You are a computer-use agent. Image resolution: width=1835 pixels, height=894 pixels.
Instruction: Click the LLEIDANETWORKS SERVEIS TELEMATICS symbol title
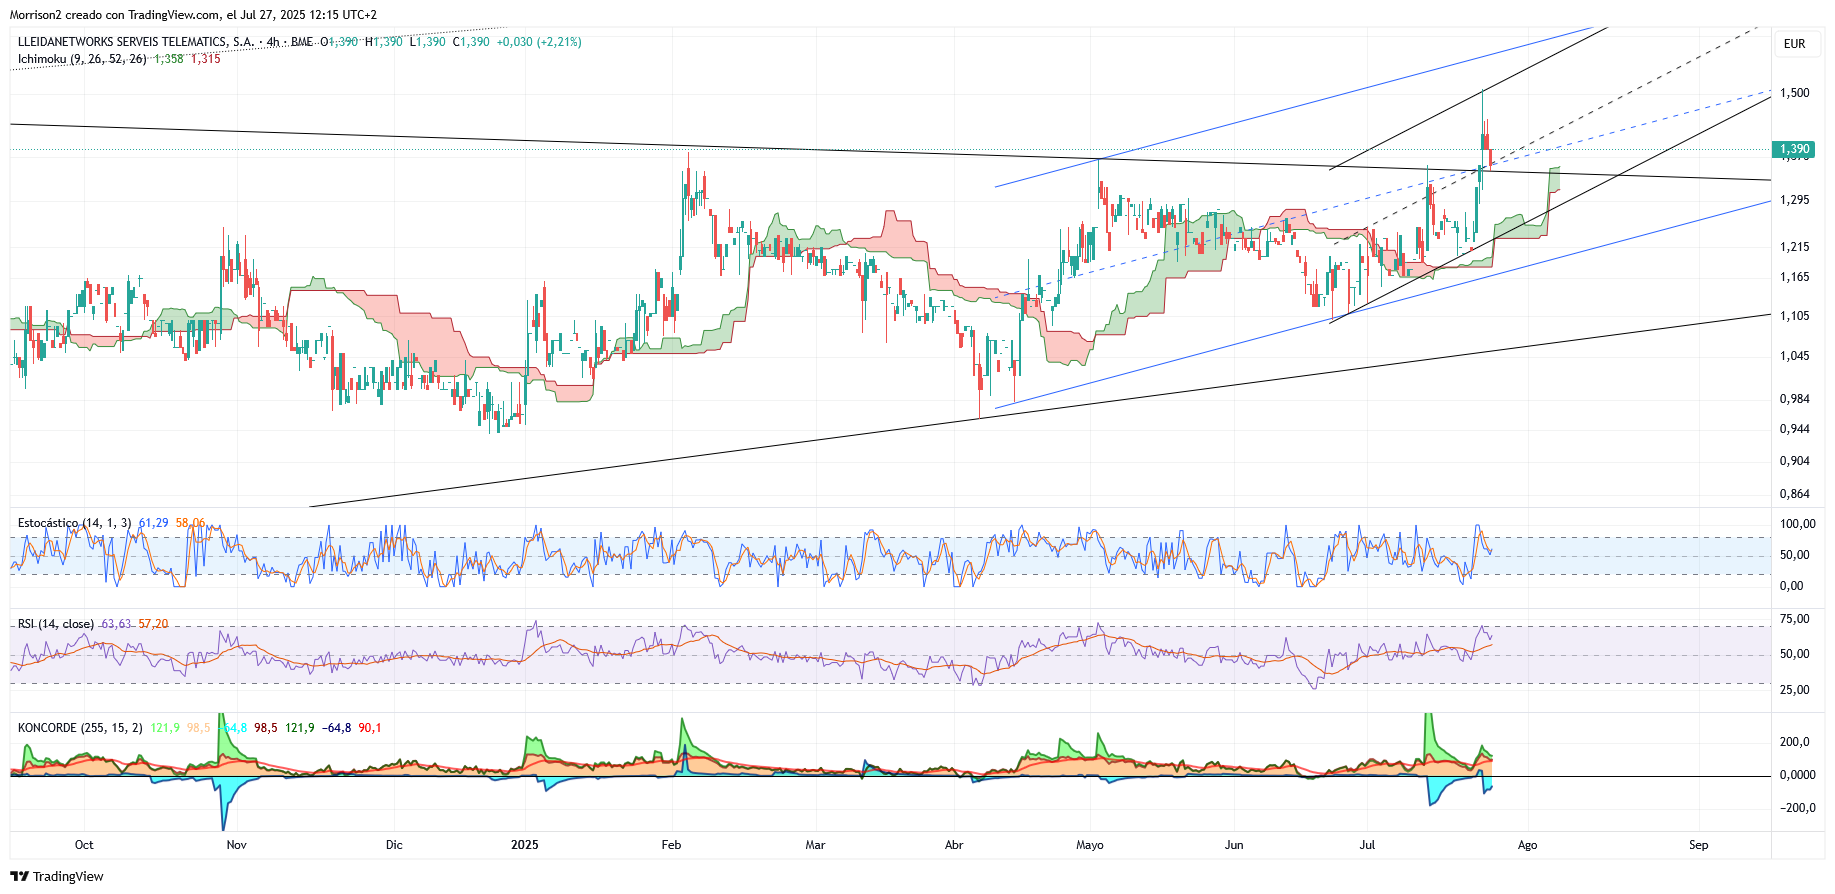click(135, 42)
